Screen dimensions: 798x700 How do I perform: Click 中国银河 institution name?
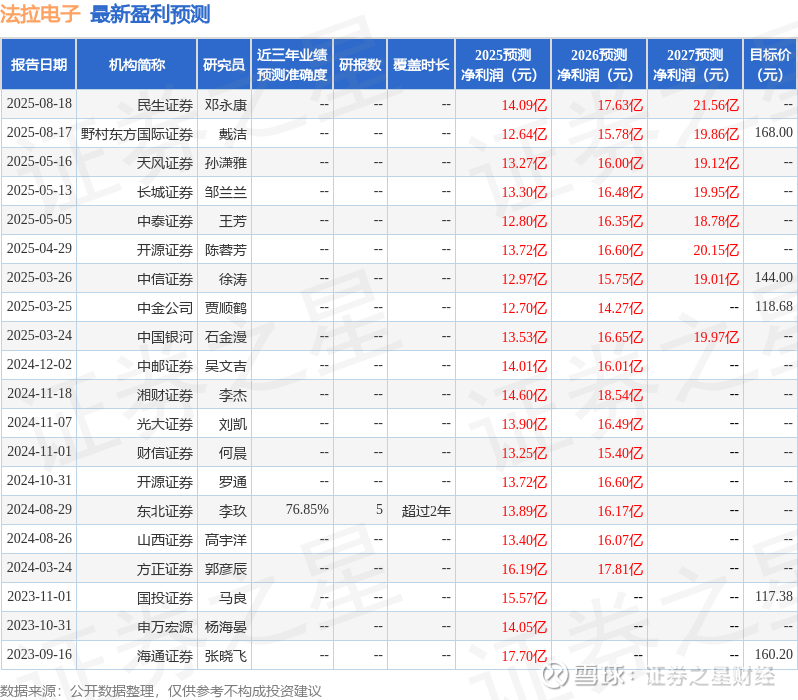pos(165,338)
